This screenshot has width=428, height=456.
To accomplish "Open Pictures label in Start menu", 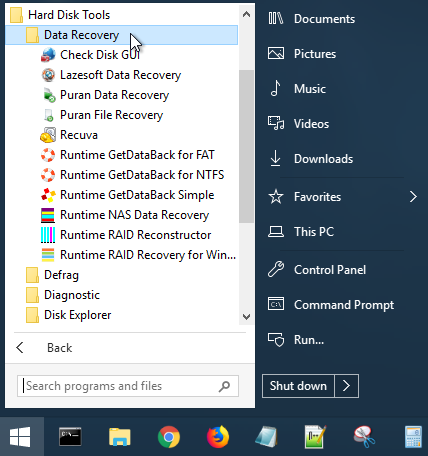I will (315, 54).
